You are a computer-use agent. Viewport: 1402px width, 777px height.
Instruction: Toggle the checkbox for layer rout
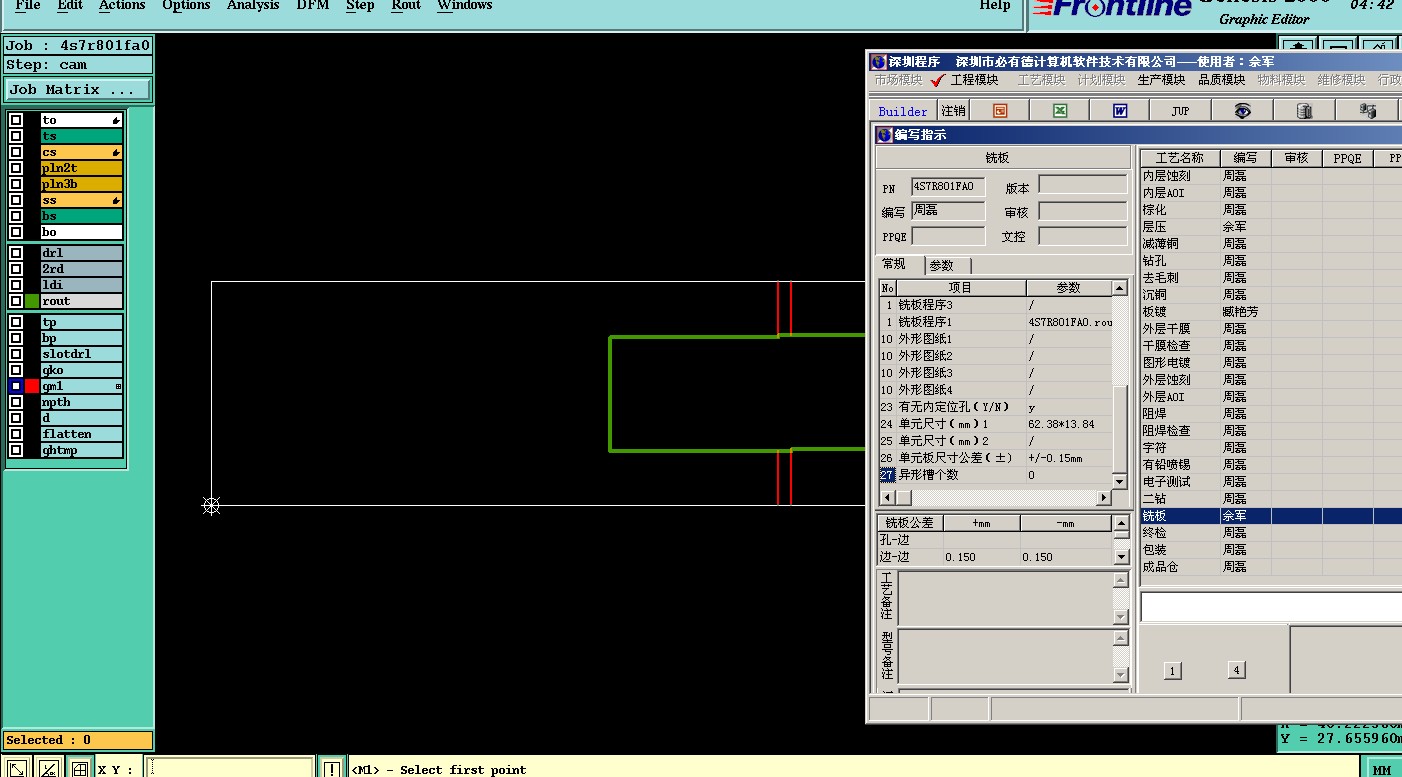[x=16, y=301]
